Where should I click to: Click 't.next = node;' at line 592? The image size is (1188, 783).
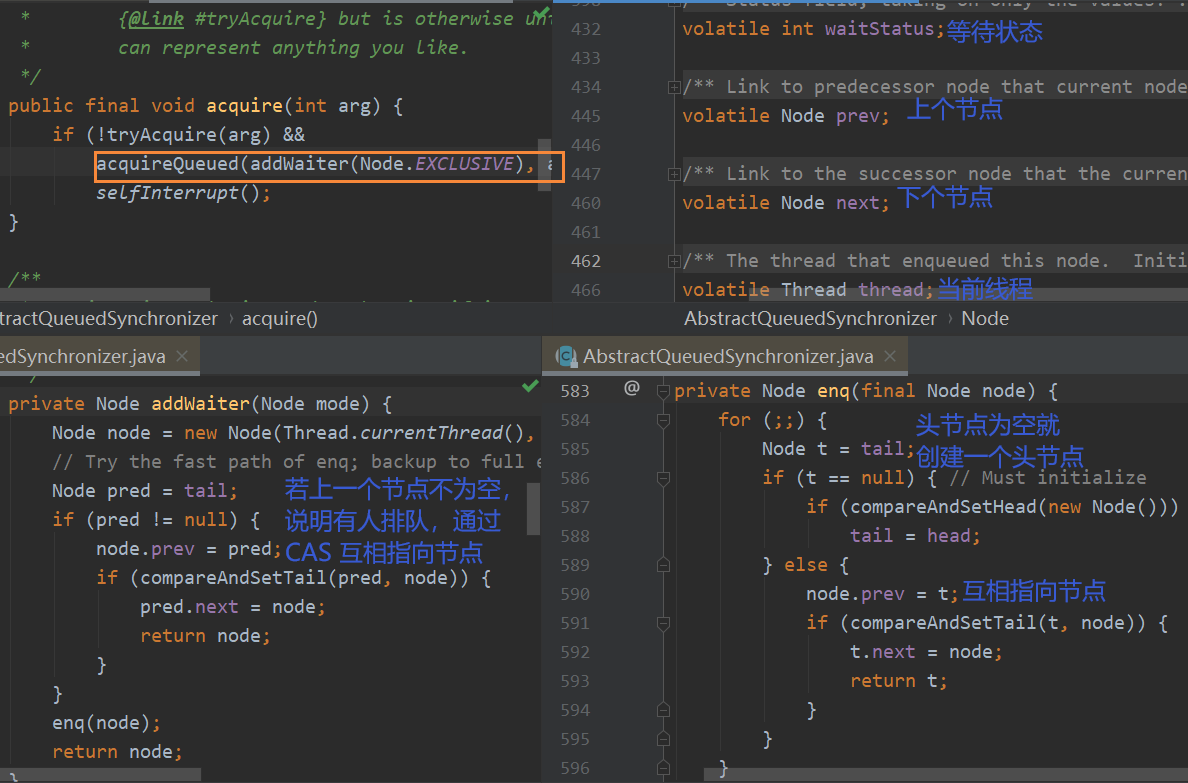[x=926, y=652]
